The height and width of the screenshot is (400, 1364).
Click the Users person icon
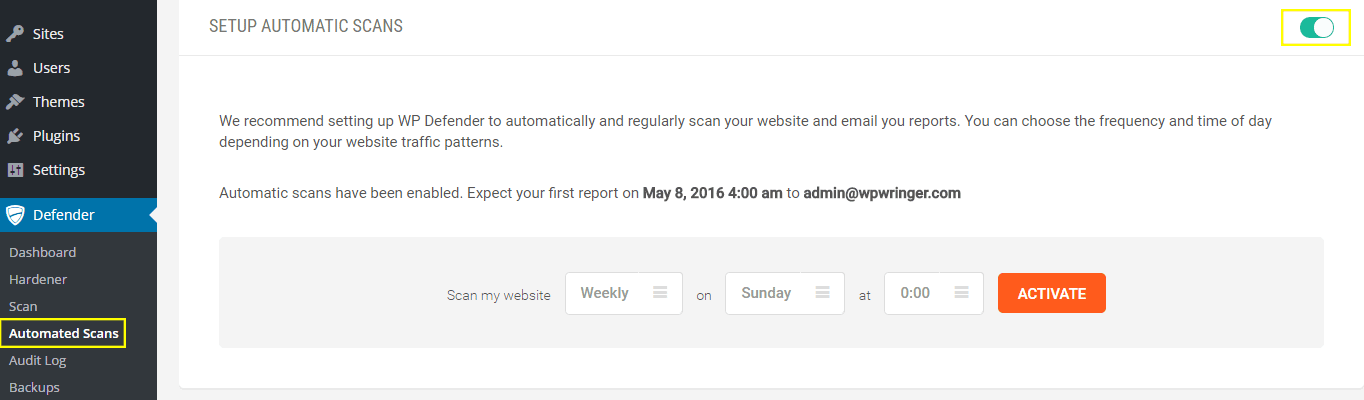(15, 68)
